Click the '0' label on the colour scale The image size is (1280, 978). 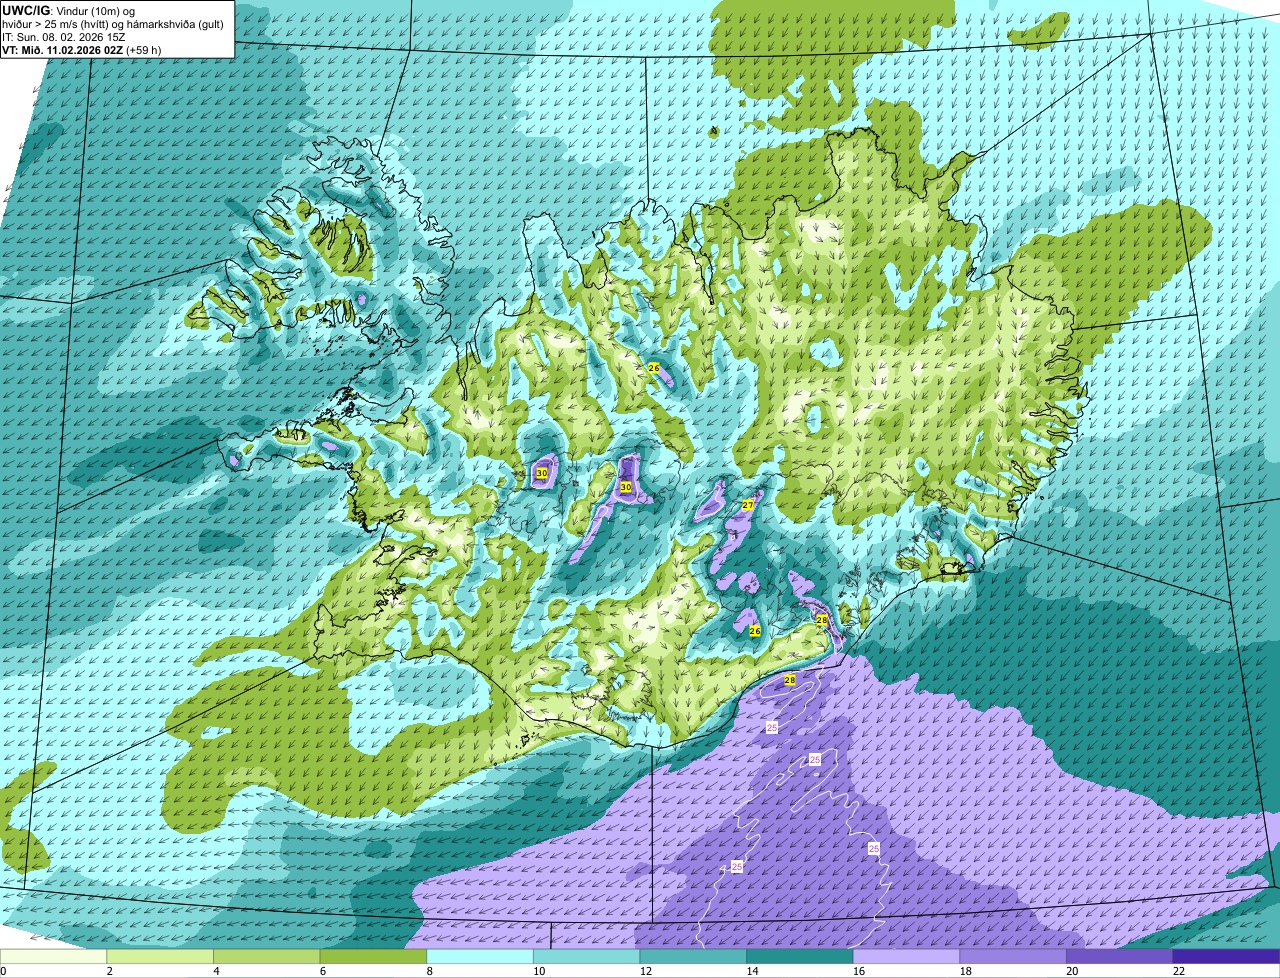(3, 971)
